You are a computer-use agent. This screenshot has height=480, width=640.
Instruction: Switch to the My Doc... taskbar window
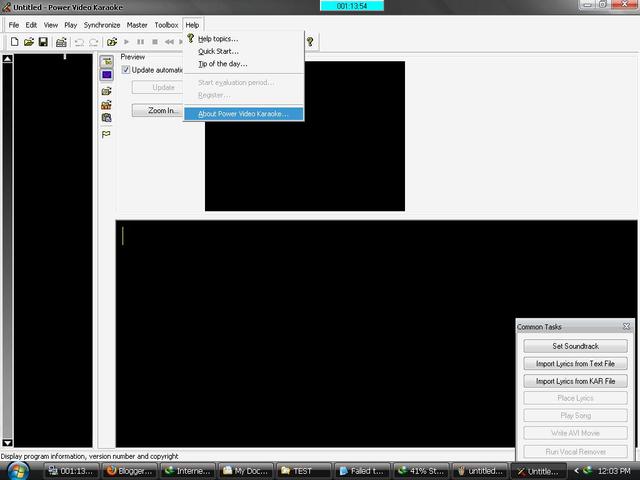point(246,471)
